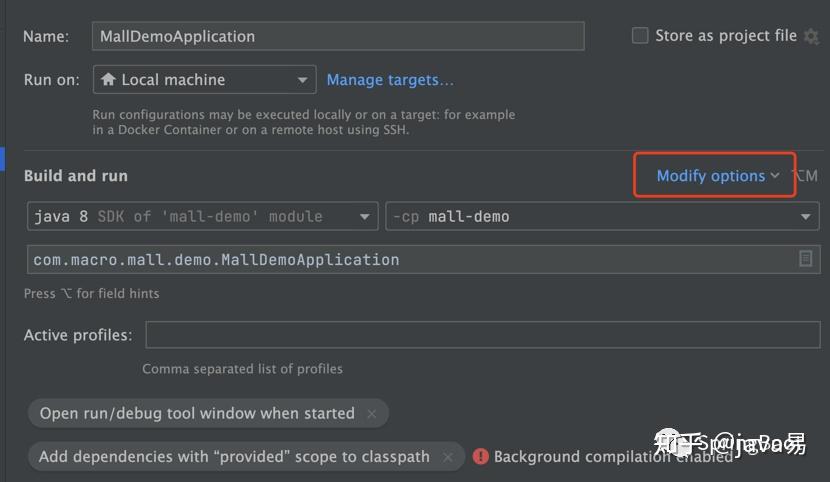Remove the 'Open run/debug tool window' option chip
830x482 pixels.
pos(372,413)
